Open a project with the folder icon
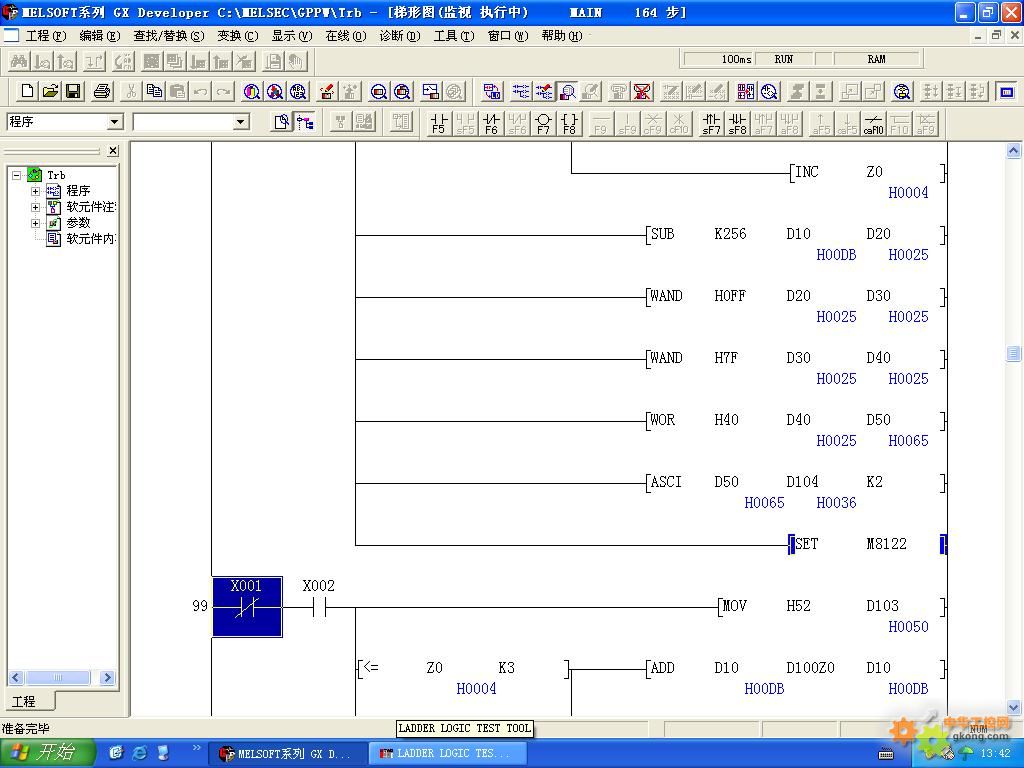1024x768 pixels. 50,91
